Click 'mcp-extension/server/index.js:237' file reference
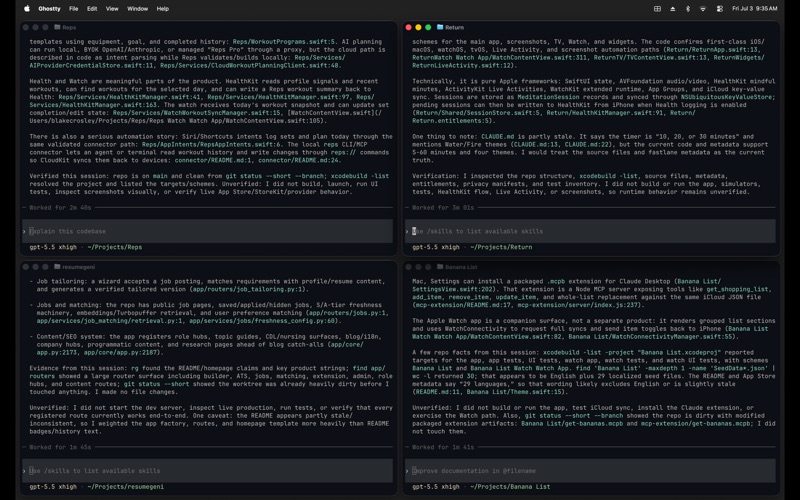 (x=579, y=305)
